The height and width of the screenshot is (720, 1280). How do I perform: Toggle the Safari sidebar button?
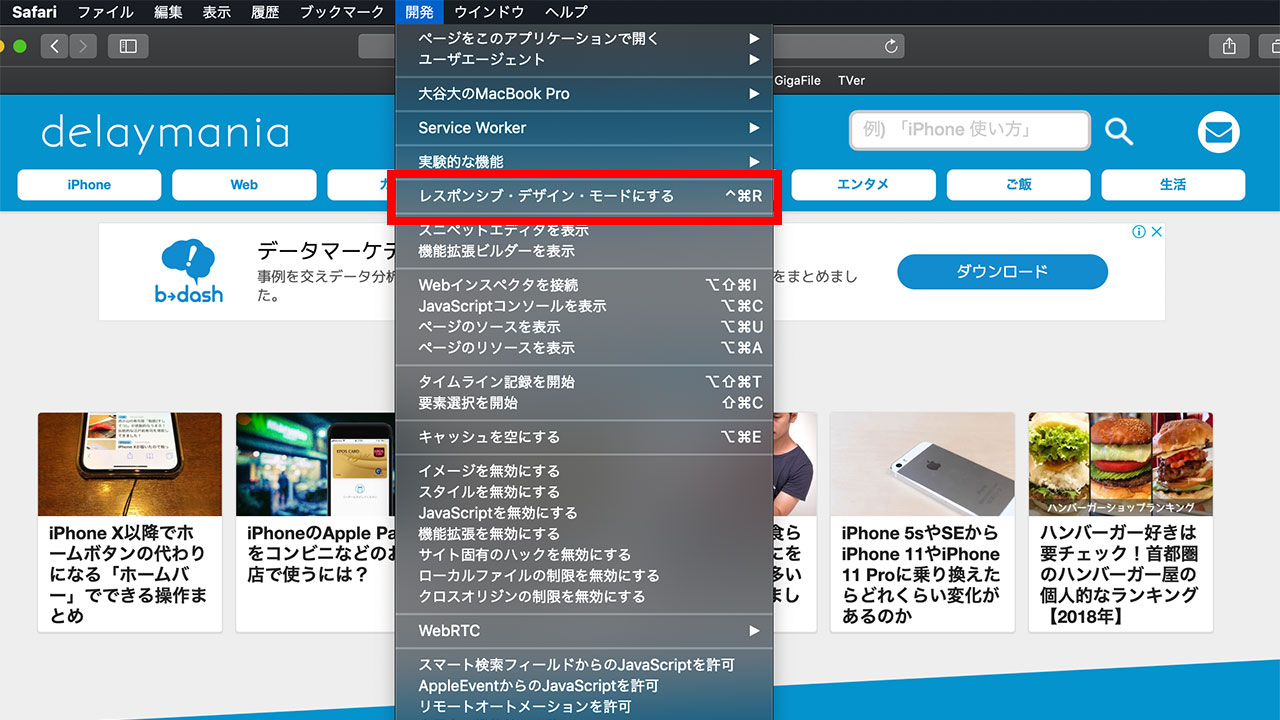pyautogui.click(x=128, y=46)
